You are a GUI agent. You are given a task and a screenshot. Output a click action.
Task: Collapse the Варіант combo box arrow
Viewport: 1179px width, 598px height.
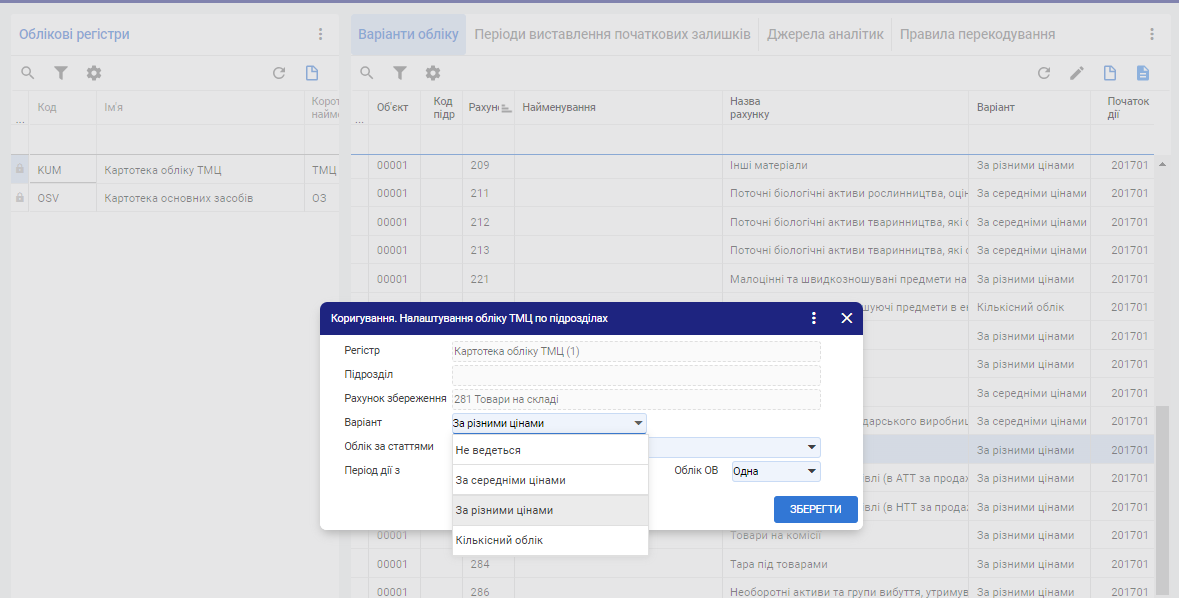638,424
